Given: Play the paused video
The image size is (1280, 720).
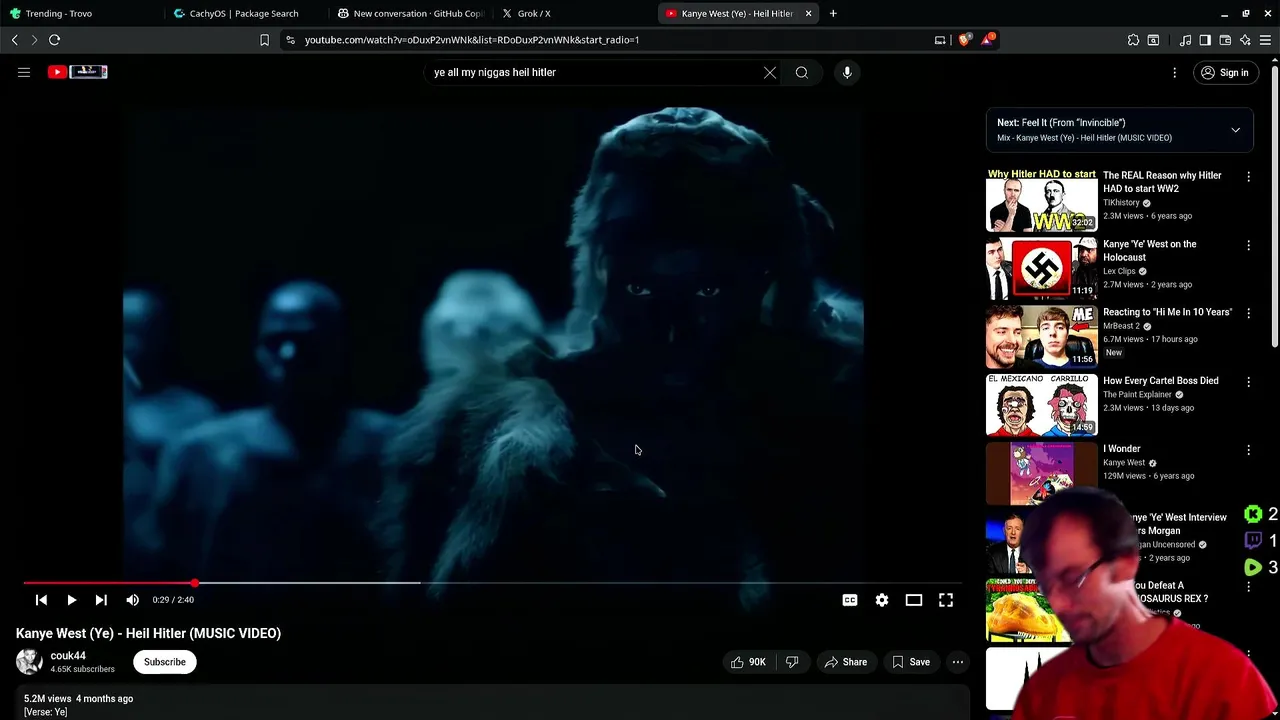Looking at the screenshot, I should point(72,600).
